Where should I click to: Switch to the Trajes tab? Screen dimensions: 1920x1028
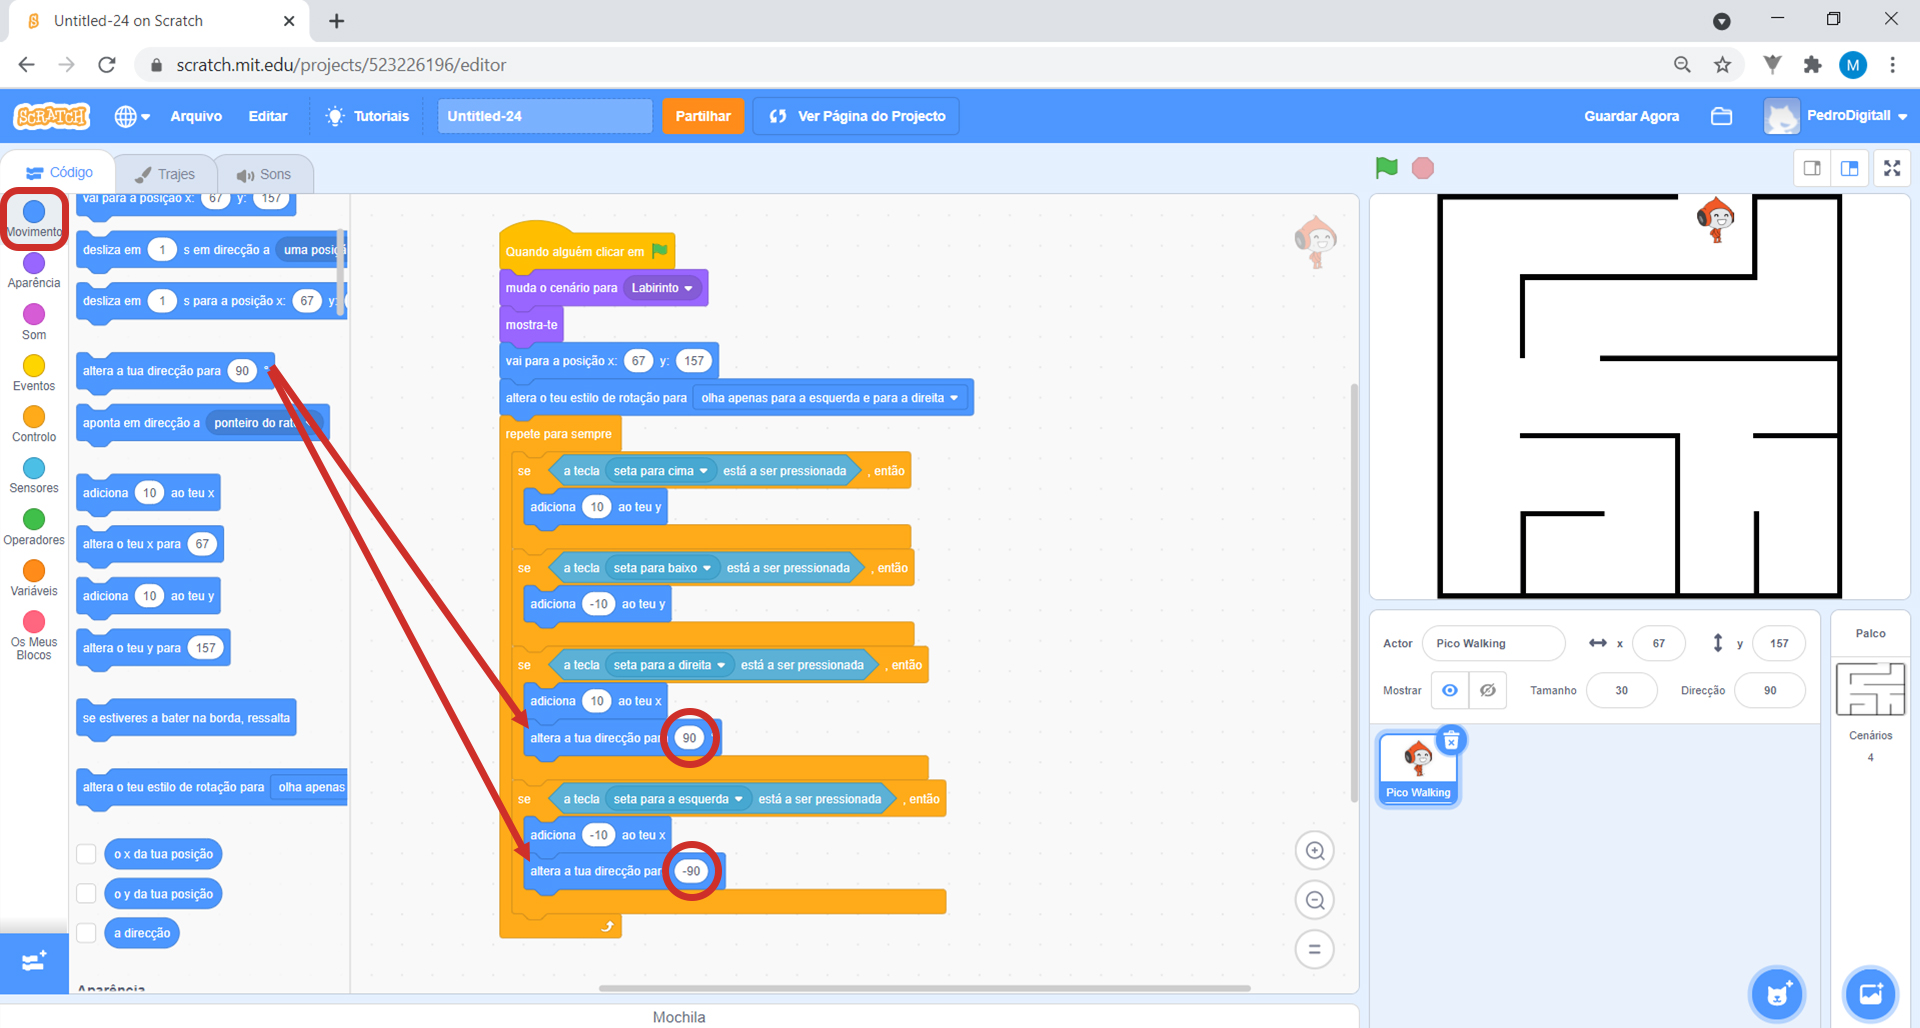coord(165,174)
